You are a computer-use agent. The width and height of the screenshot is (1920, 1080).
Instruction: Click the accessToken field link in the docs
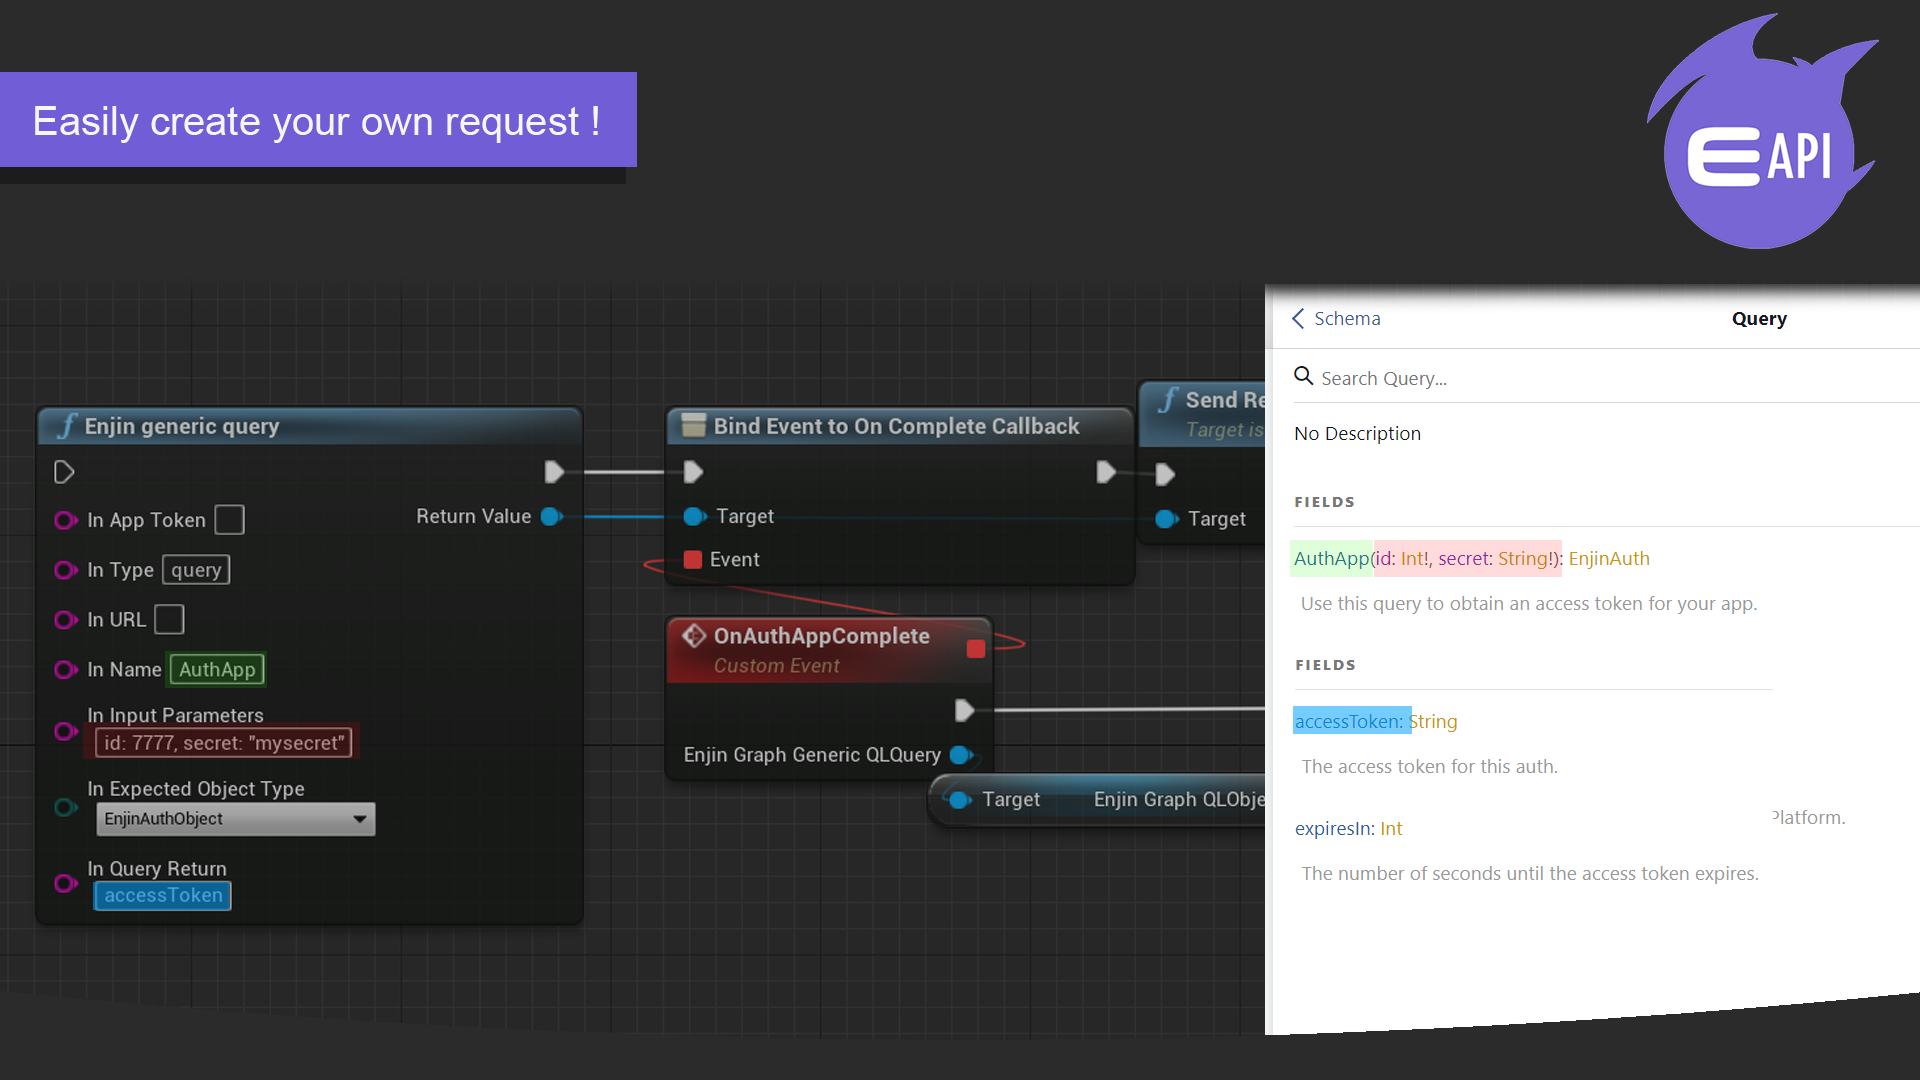tap(1347, 721)
